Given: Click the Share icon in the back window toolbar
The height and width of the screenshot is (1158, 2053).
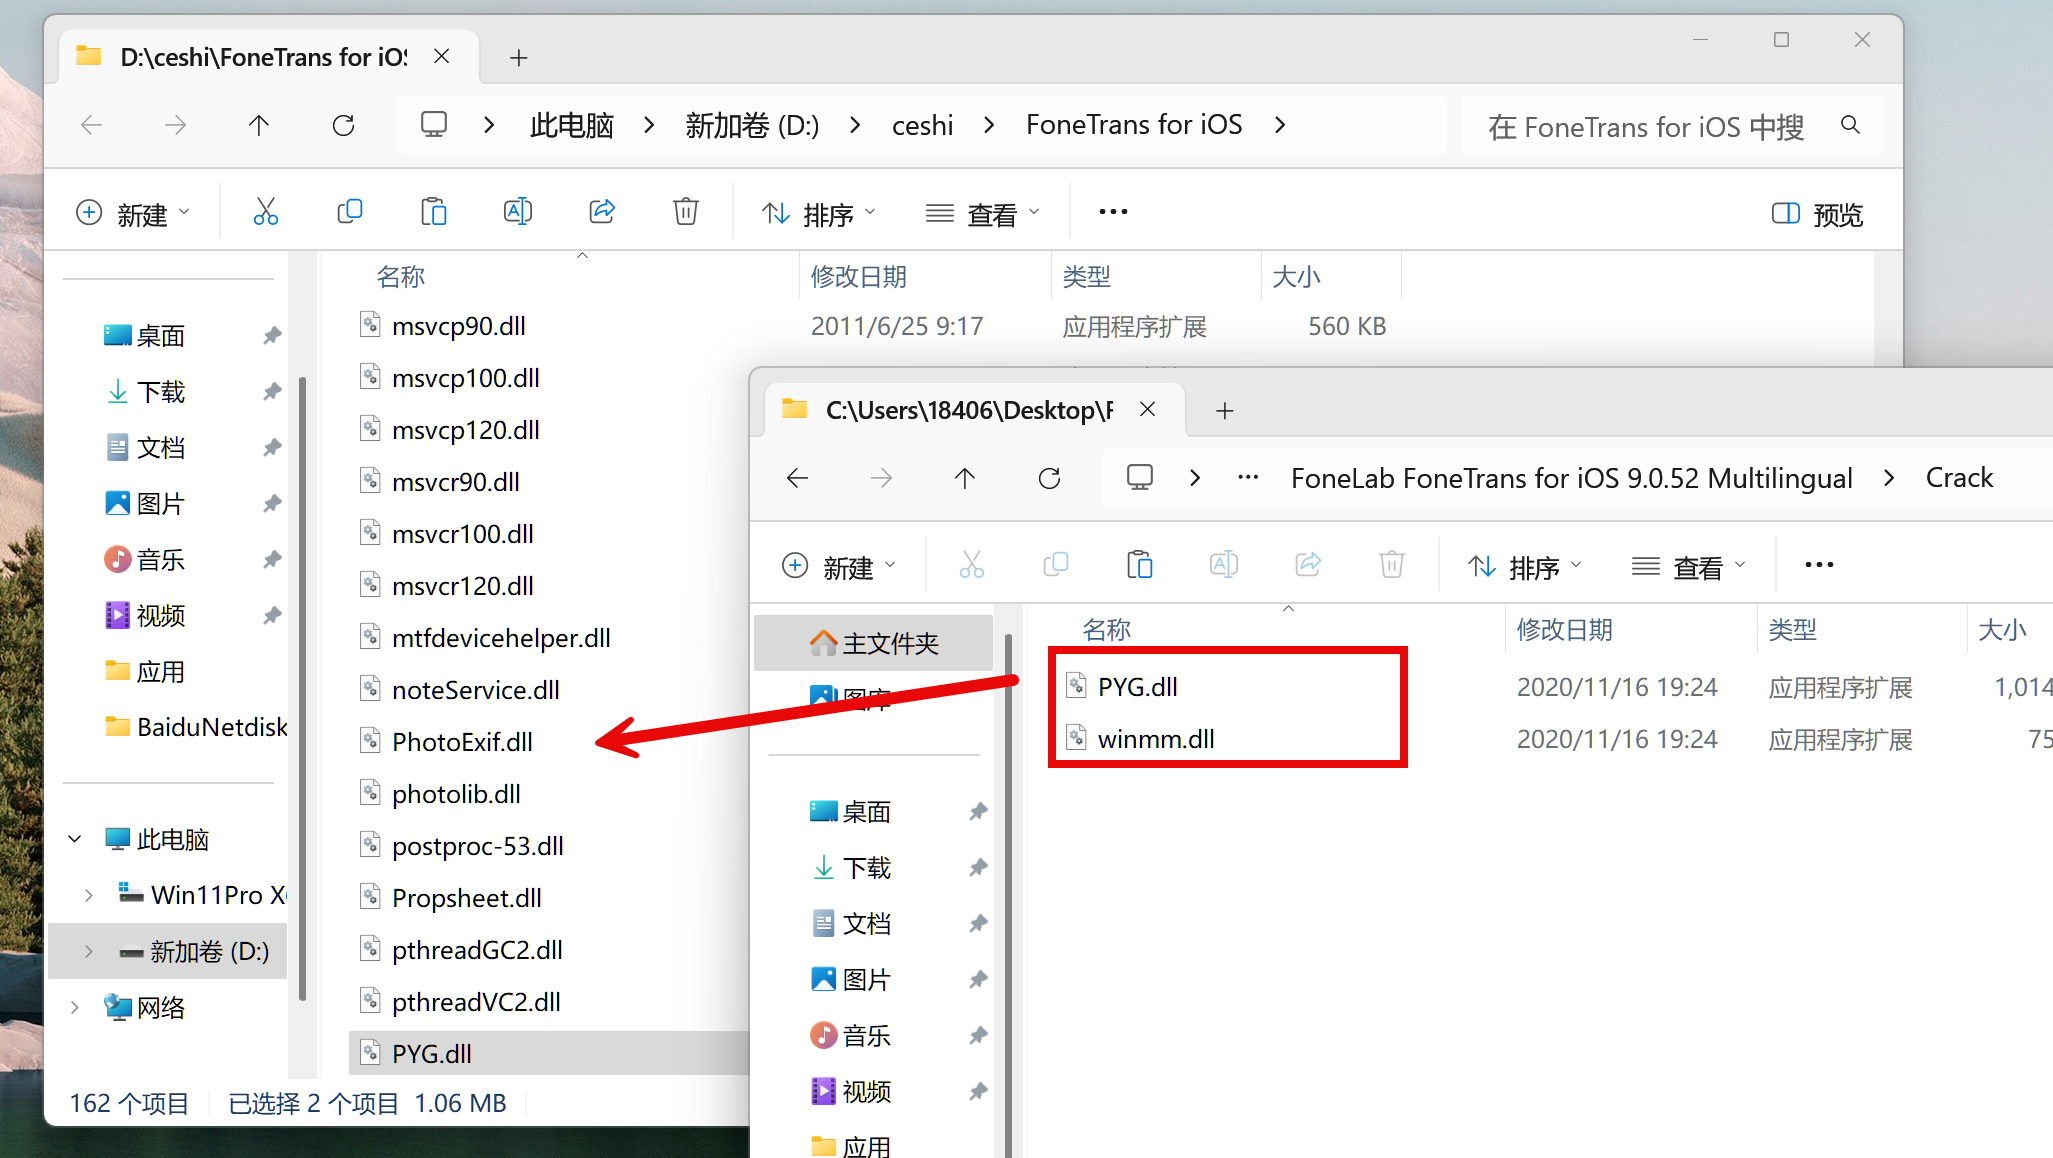Looking at the screenshot, I should click(602, 212).
